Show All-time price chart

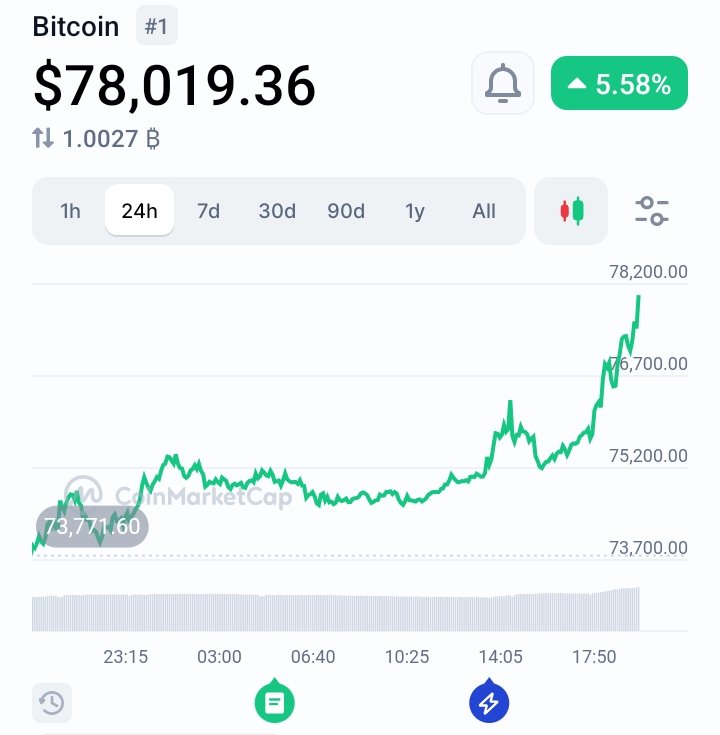[484, 211]
